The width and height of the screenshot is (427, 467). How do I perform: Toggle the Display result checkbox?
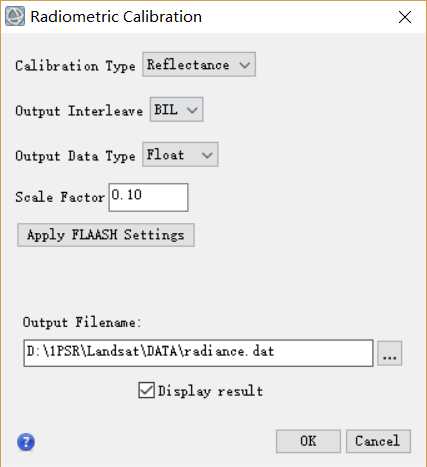click(147, 390)
